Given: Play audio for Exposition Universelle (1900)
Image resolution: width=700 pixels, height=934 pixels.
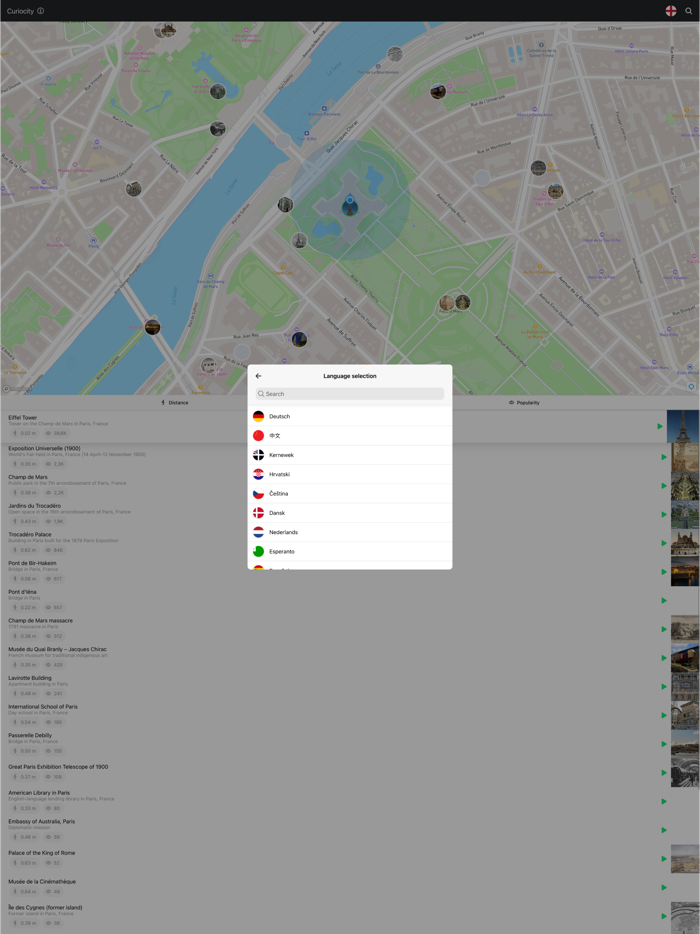Looking at the screenshot, I should (664, 457).
